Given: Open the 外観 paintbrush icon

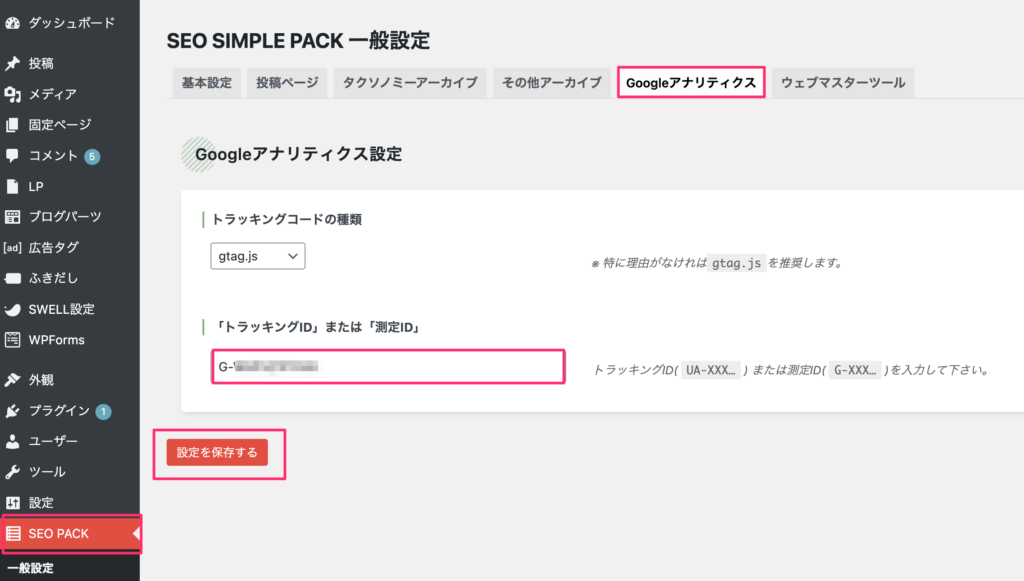Looking at the screenshot, I should coord(12,380).
